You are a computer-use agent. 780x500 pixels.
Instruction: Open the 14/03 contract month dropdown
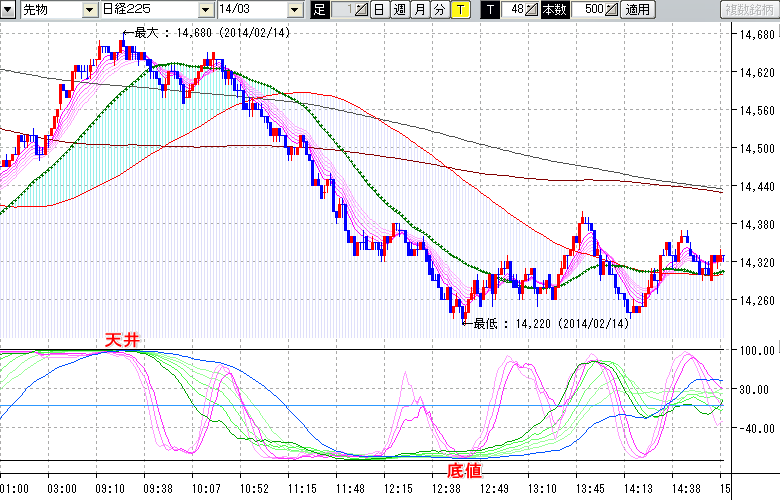[x=256, y=10]
